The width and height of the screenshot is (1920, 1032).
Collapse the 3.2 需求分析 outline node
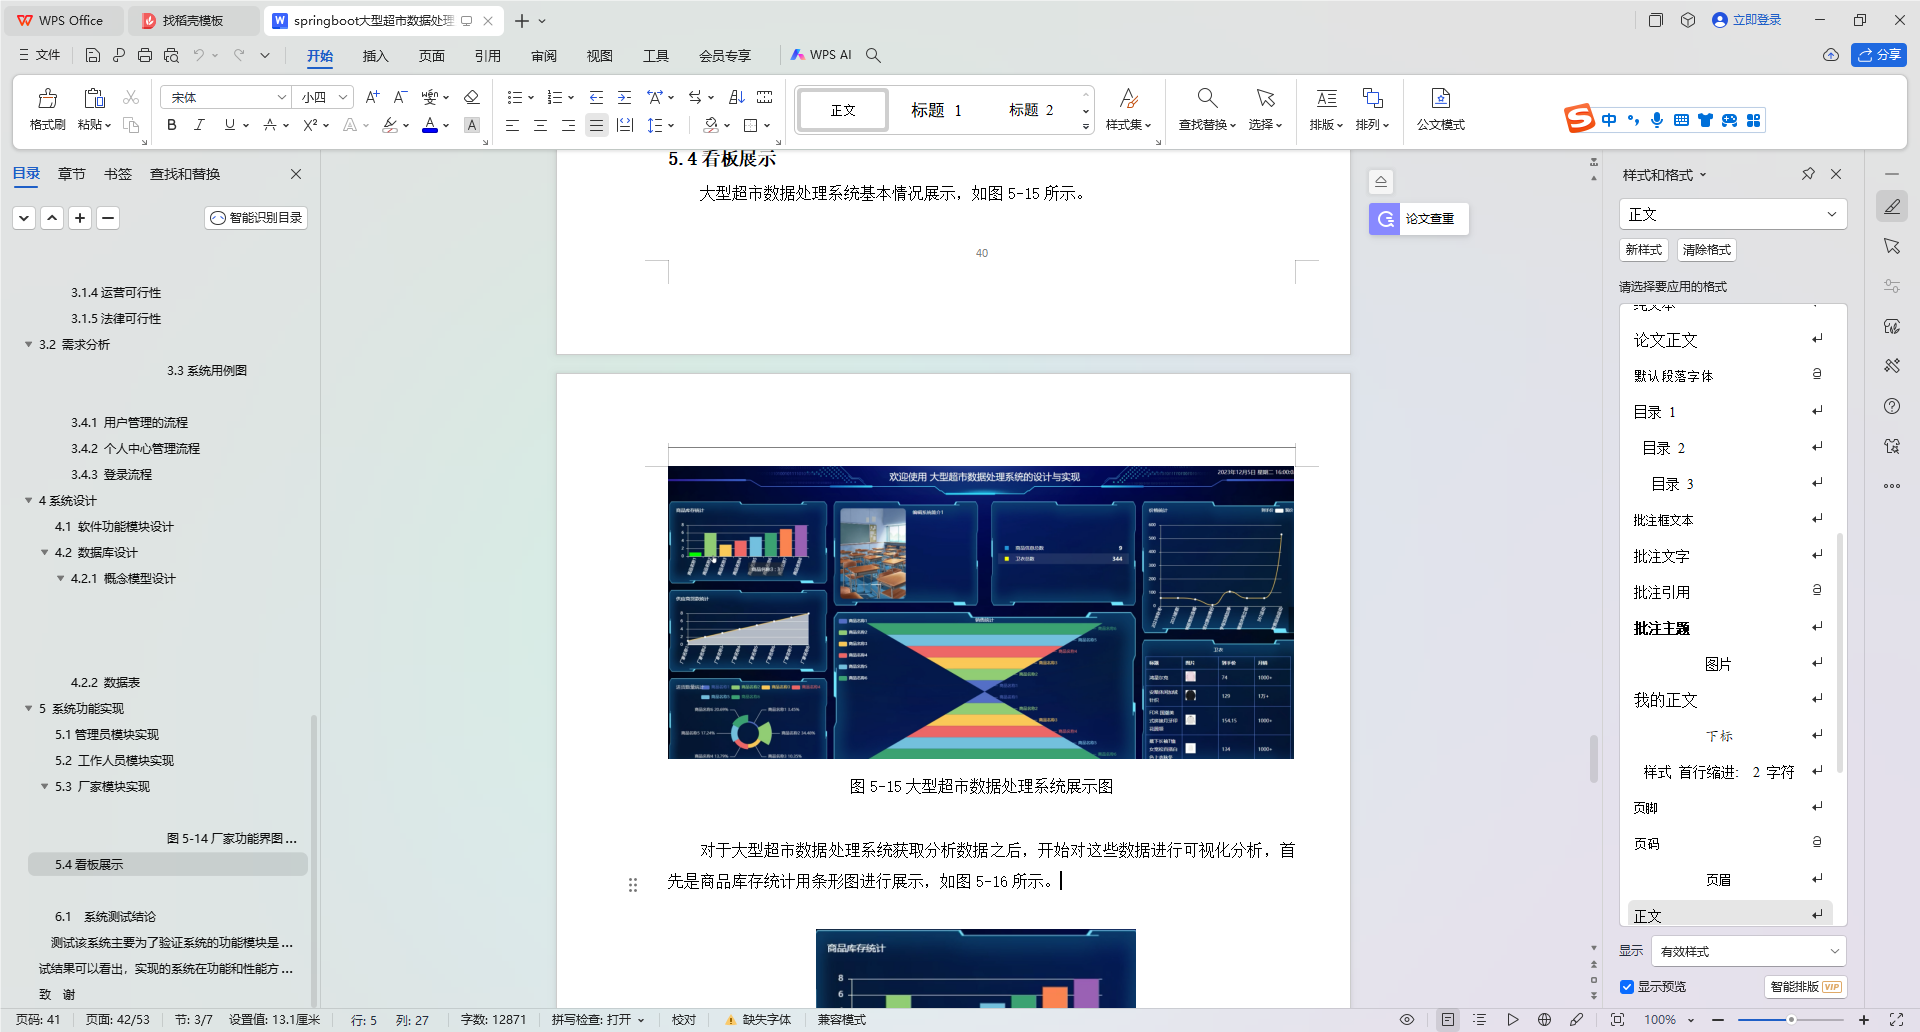(x=29, y=344)
